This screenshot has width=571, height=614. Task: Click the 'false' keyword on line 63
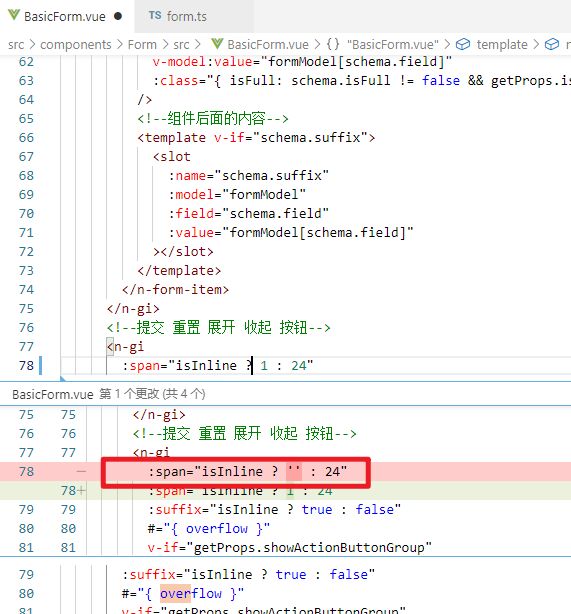441,81
